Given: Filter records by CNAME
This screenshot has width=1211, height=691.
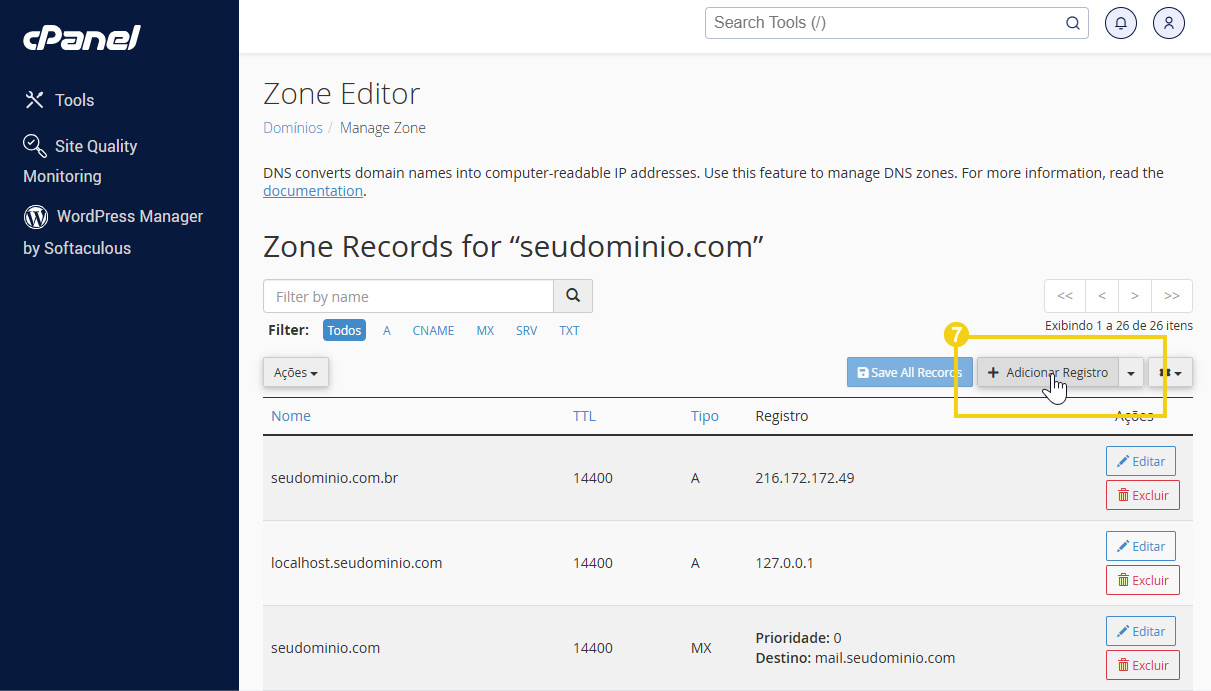Looking at the screenshot, I should (433, 330).
